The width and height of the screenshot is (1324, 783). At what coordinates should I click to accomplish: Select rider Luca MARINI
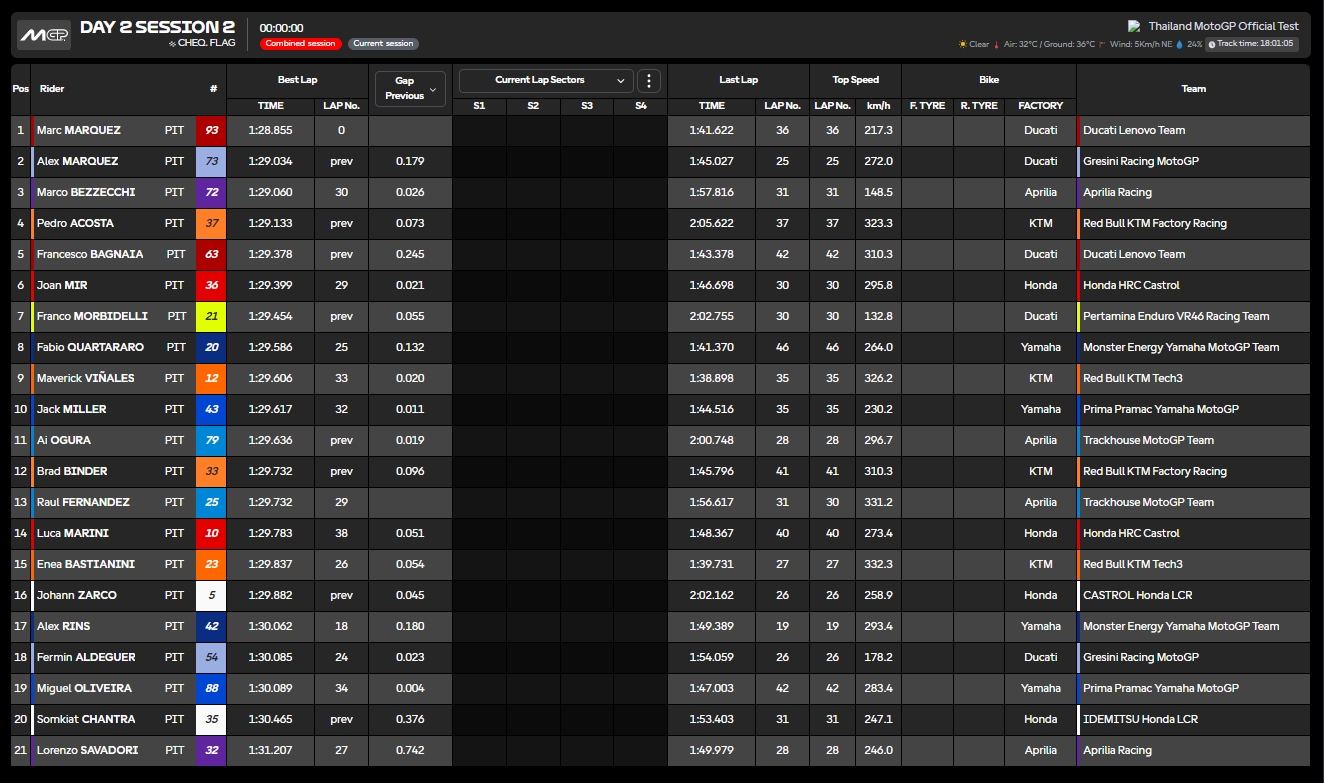pyautogui.click(x=73, y=533)
